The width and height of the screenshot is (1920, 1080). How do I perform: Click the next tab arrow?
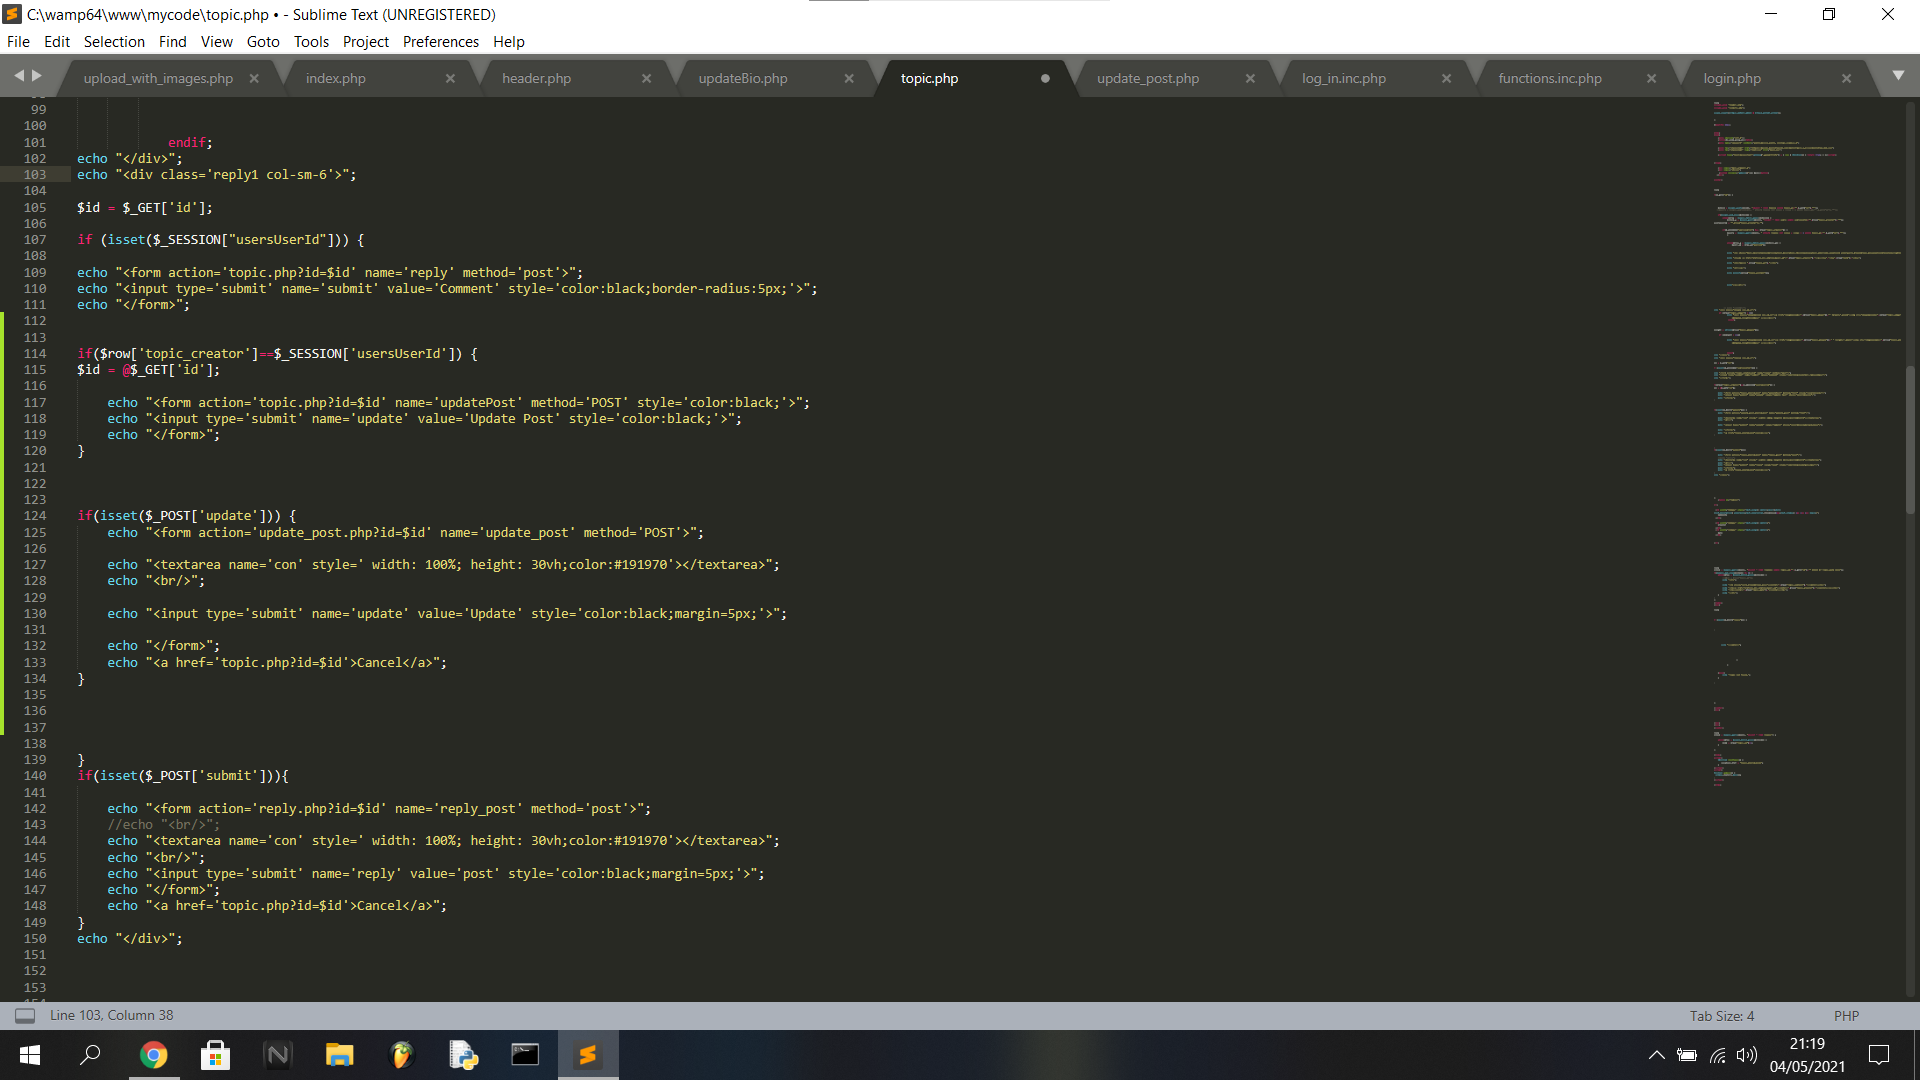click(37, 76)
